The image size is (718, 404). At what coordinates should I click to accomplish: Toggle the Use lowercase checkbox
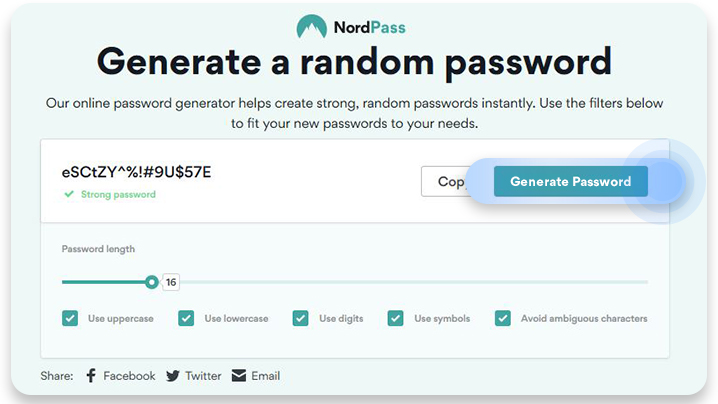point(186,318)
